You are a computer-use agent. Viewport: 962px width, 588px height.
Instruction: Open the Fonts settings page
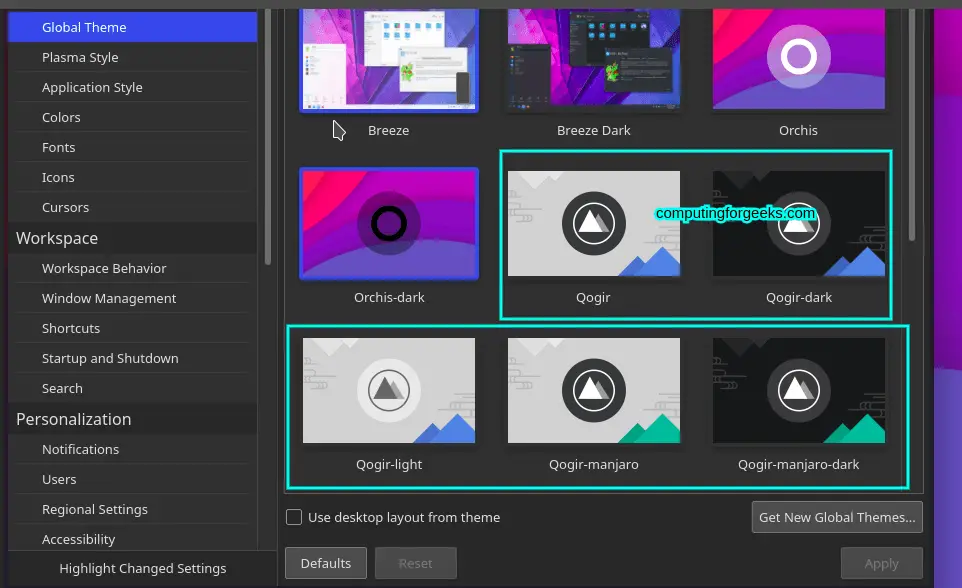tap(133, 147)
